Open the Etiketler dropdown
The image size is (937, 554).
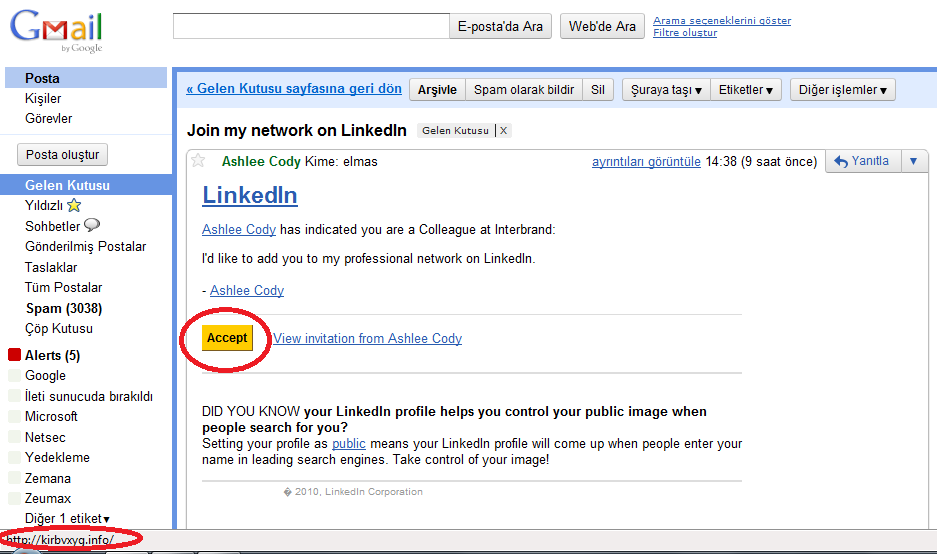pyautogui.click(x=746, y=90)
